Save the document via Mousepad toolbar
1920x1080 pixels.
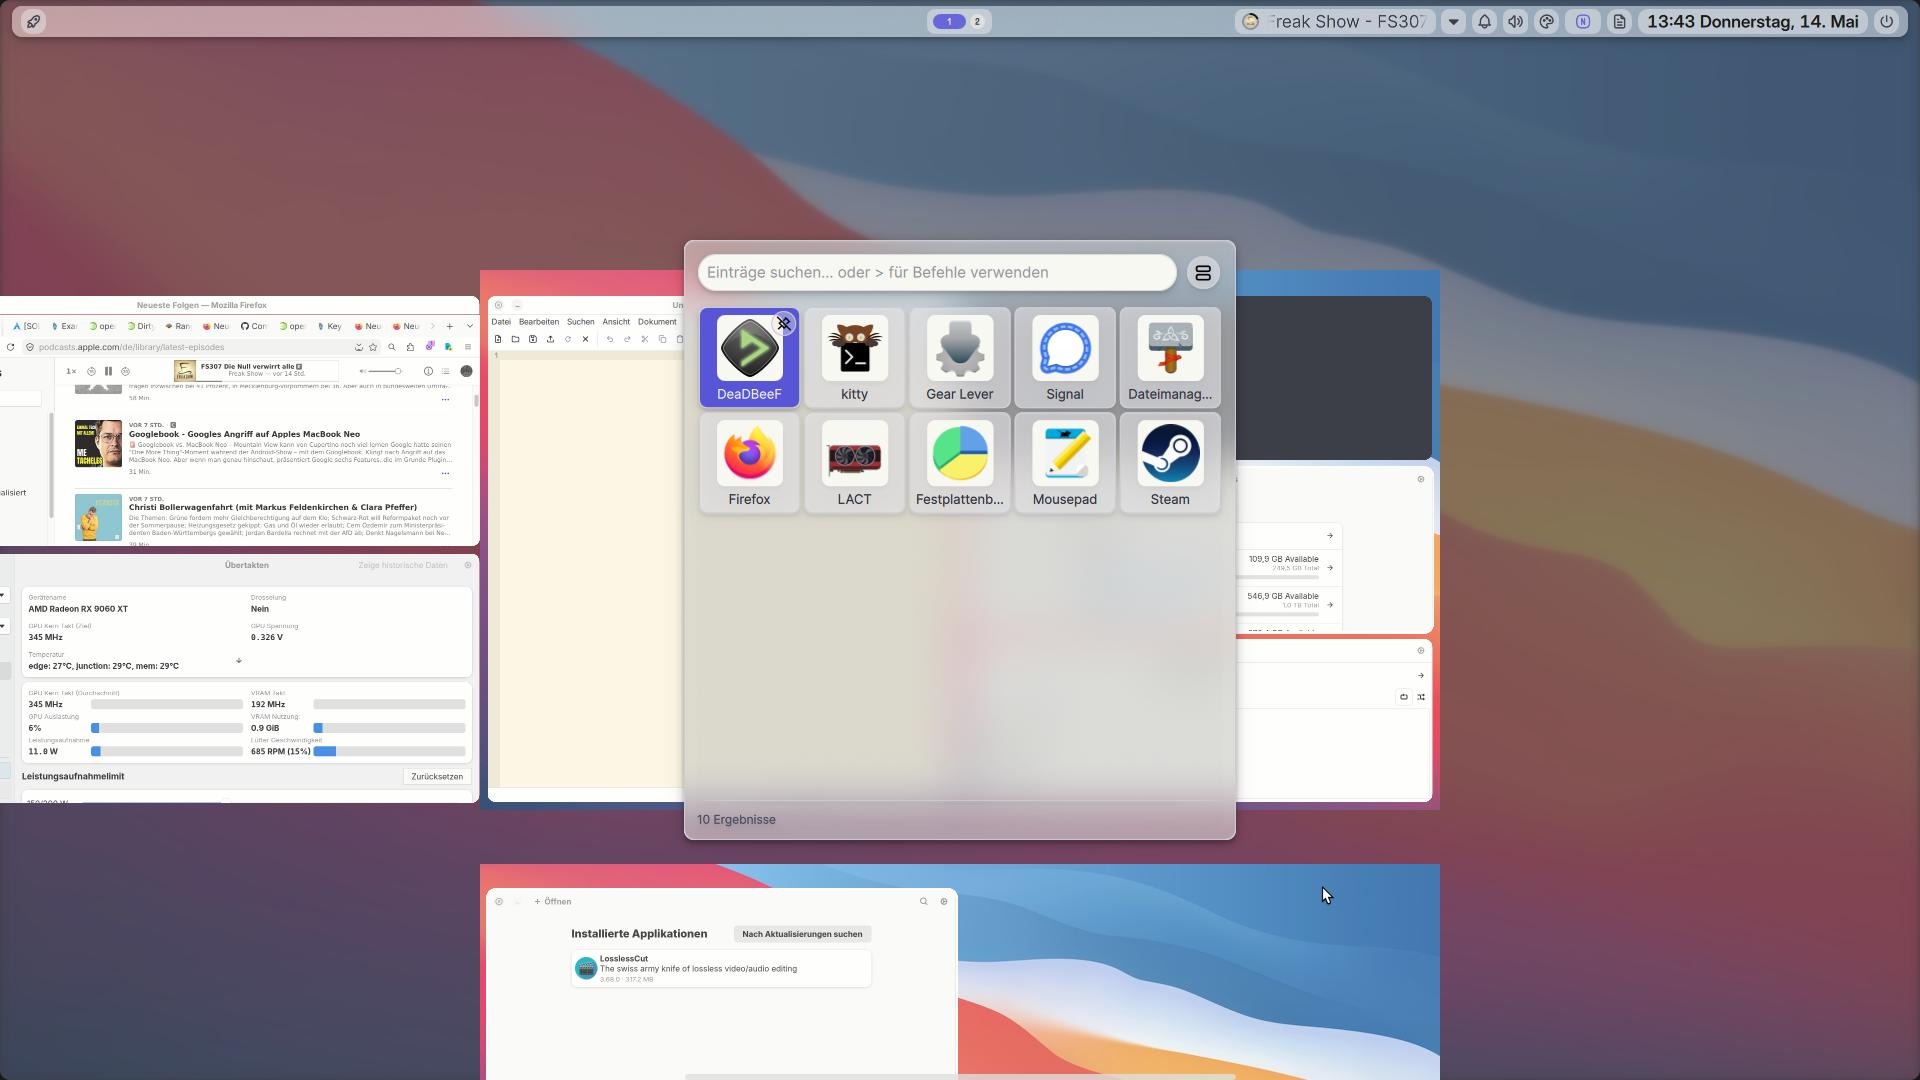pyautogui.click(x=533, y=339)
